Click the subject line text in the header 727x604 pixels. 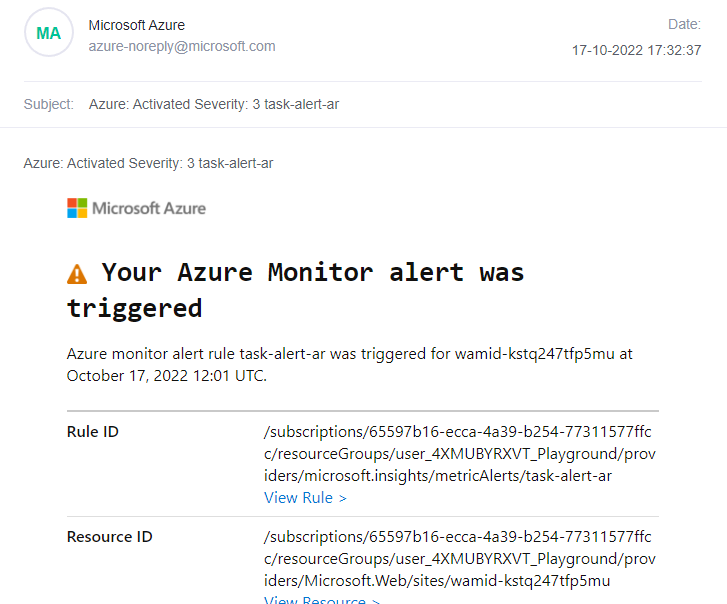coord(214,104)
